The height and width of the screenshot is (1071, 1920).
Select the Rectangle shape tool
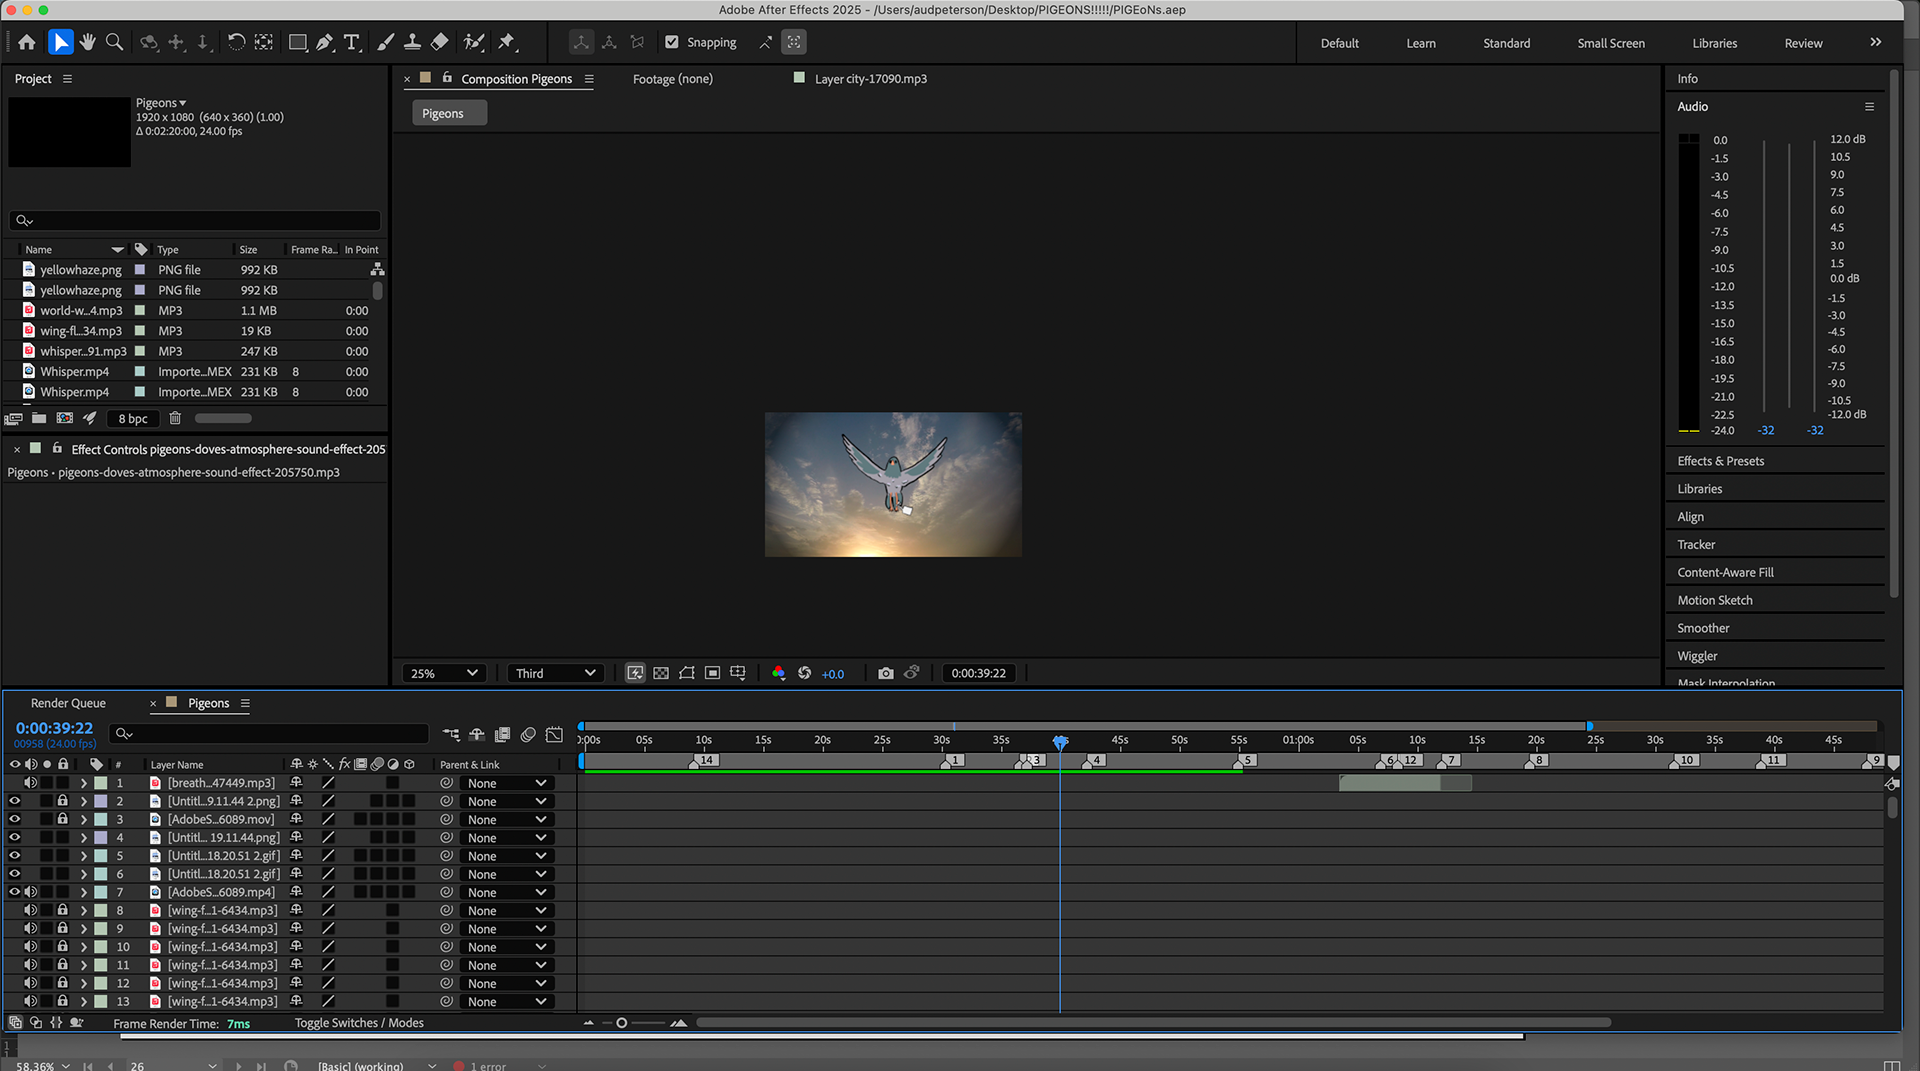[297, 42]
